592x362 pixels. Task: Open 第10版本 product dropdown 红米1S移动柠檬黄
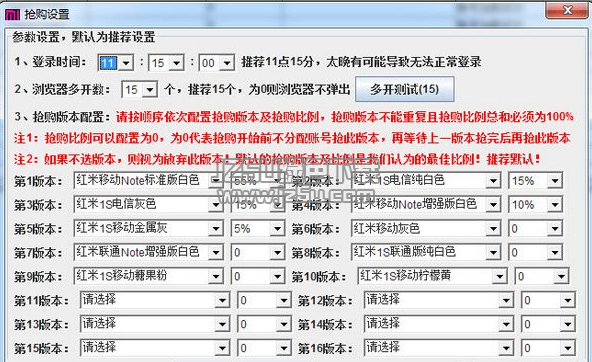click(432, 276)
